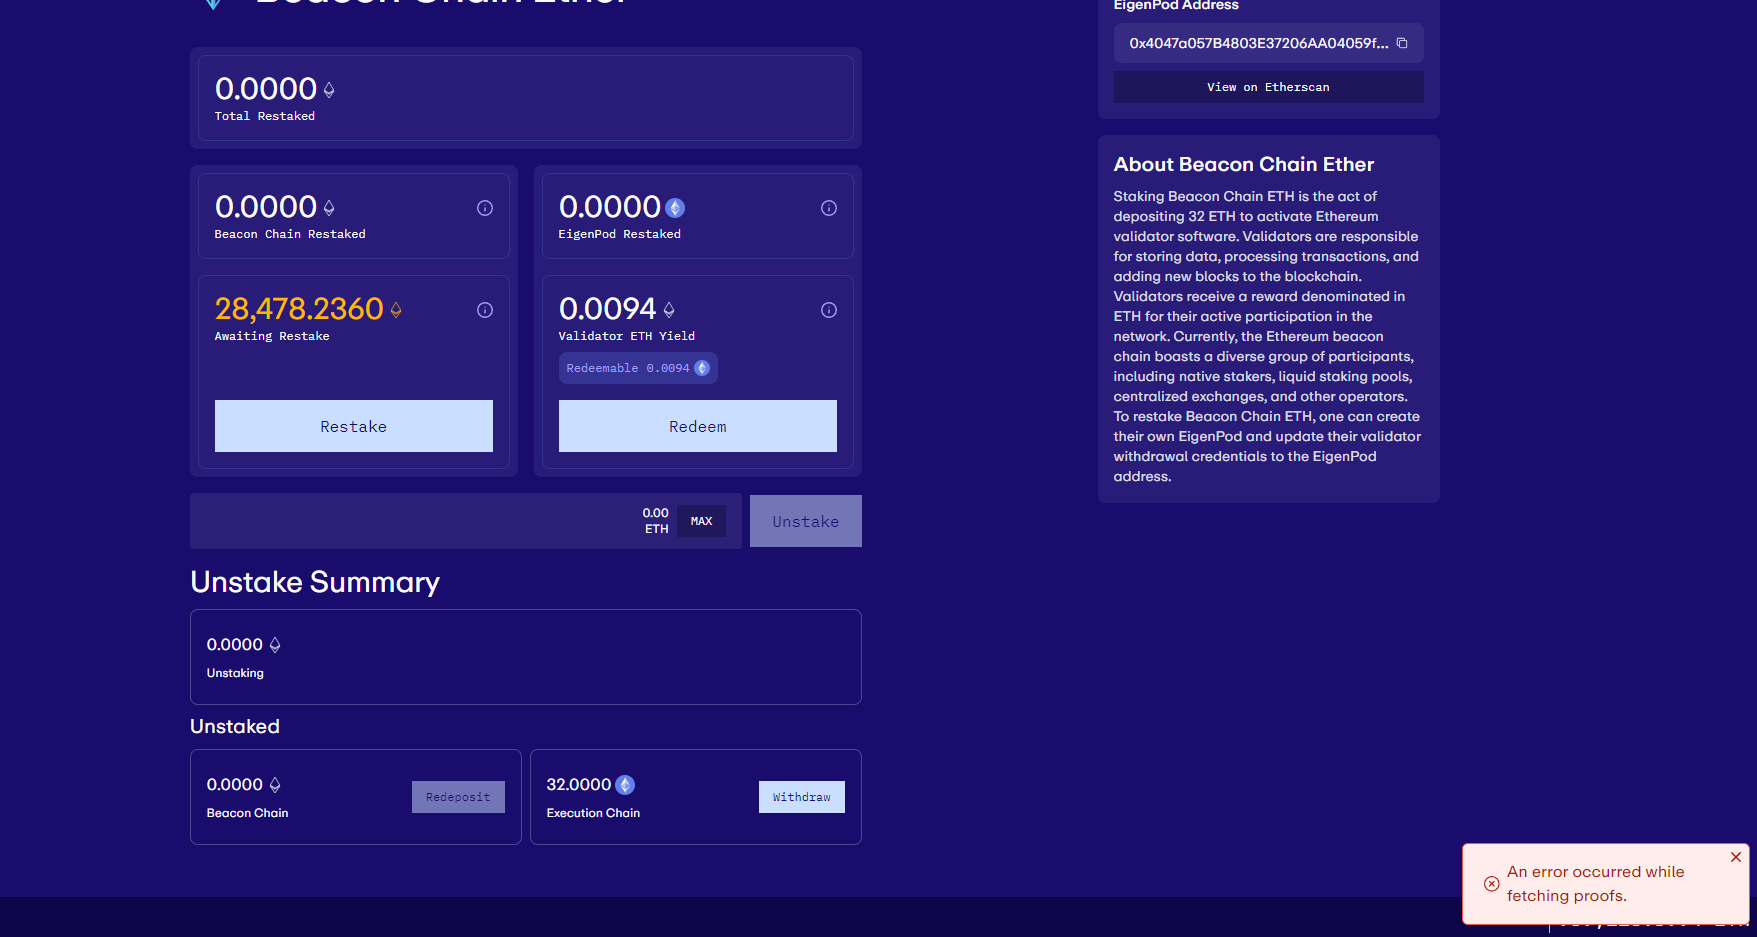Click the ether icon beside Unstaking value

(x=275, y=645)
